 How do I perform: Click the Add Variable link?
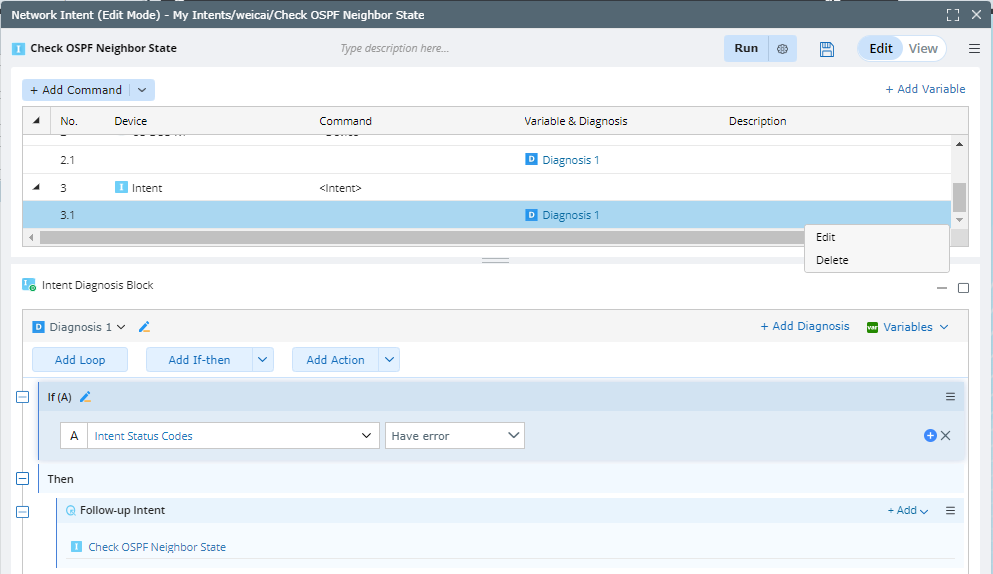tap(925, 89)
